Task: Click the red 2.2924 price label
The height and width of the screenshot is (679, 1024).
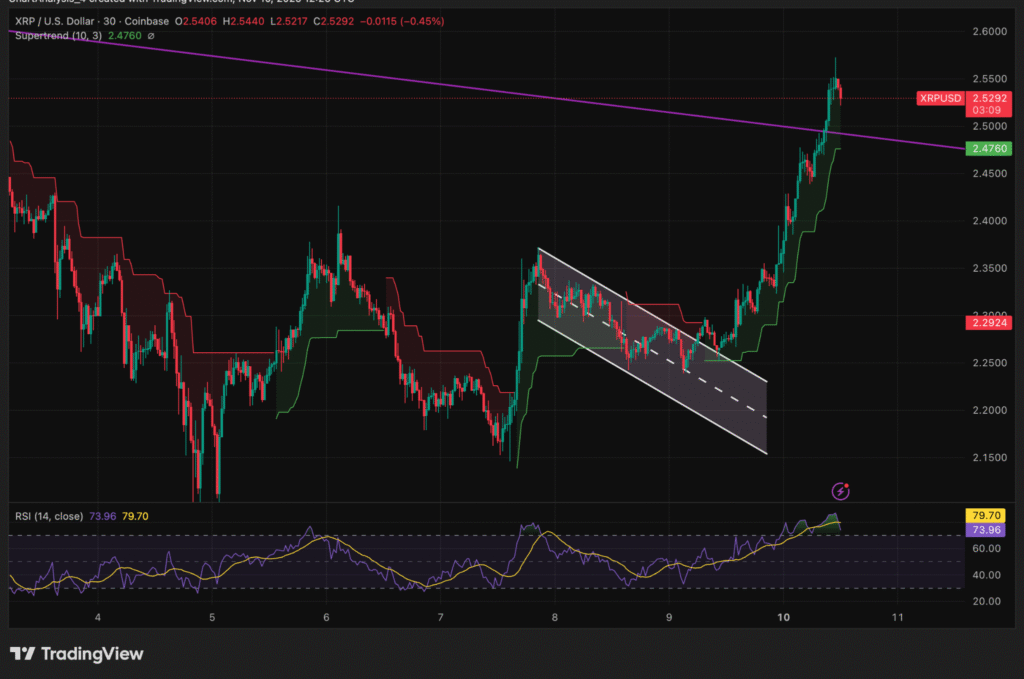Action: (x=988, y=323)
